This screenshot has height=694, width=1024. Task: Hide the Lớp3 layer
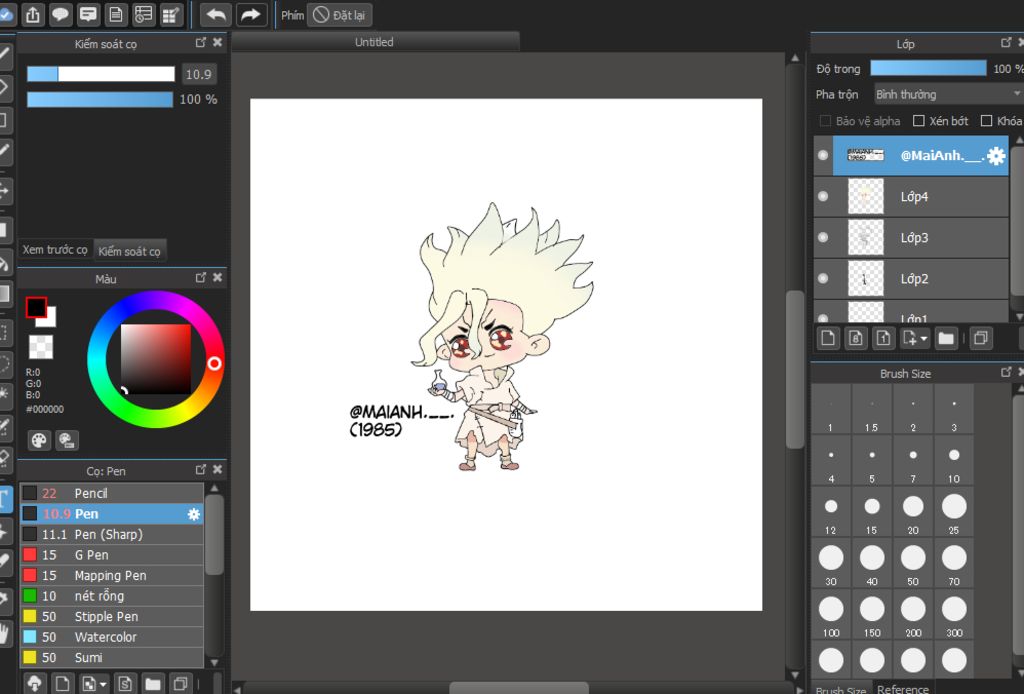[823, 237]
